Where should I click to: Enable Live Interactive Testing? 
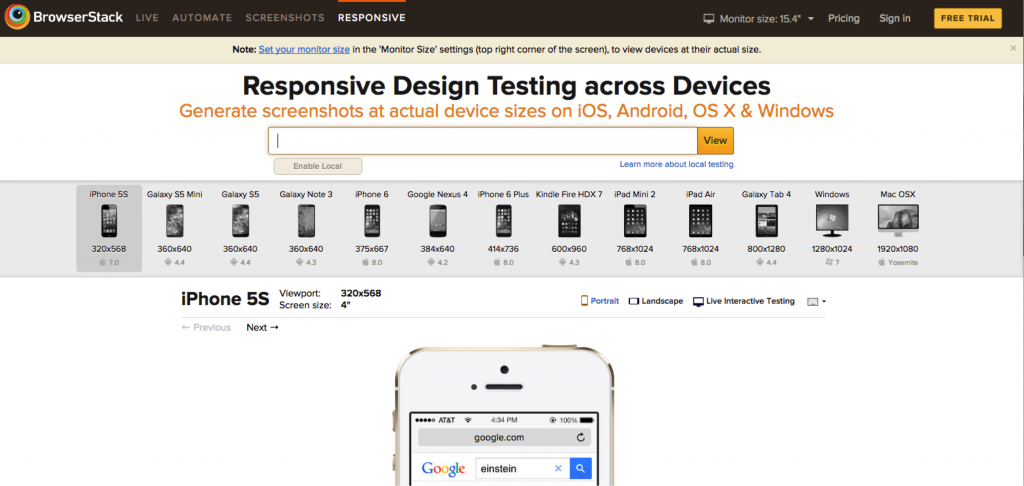pyautogui.click(x=744, y=300)
